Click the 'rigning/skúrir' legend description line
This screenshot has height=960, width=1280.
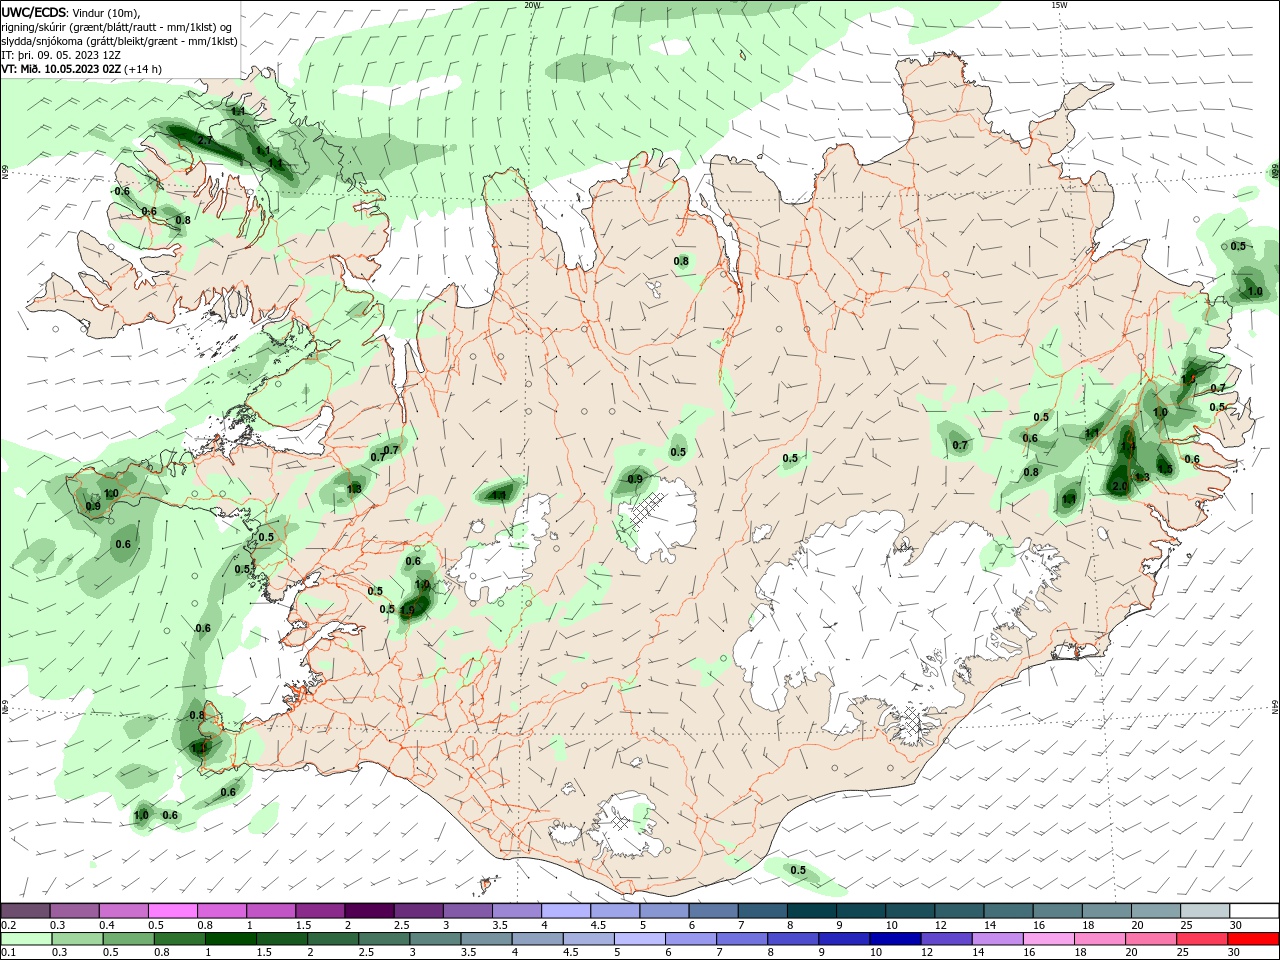[x=117, y=27]
